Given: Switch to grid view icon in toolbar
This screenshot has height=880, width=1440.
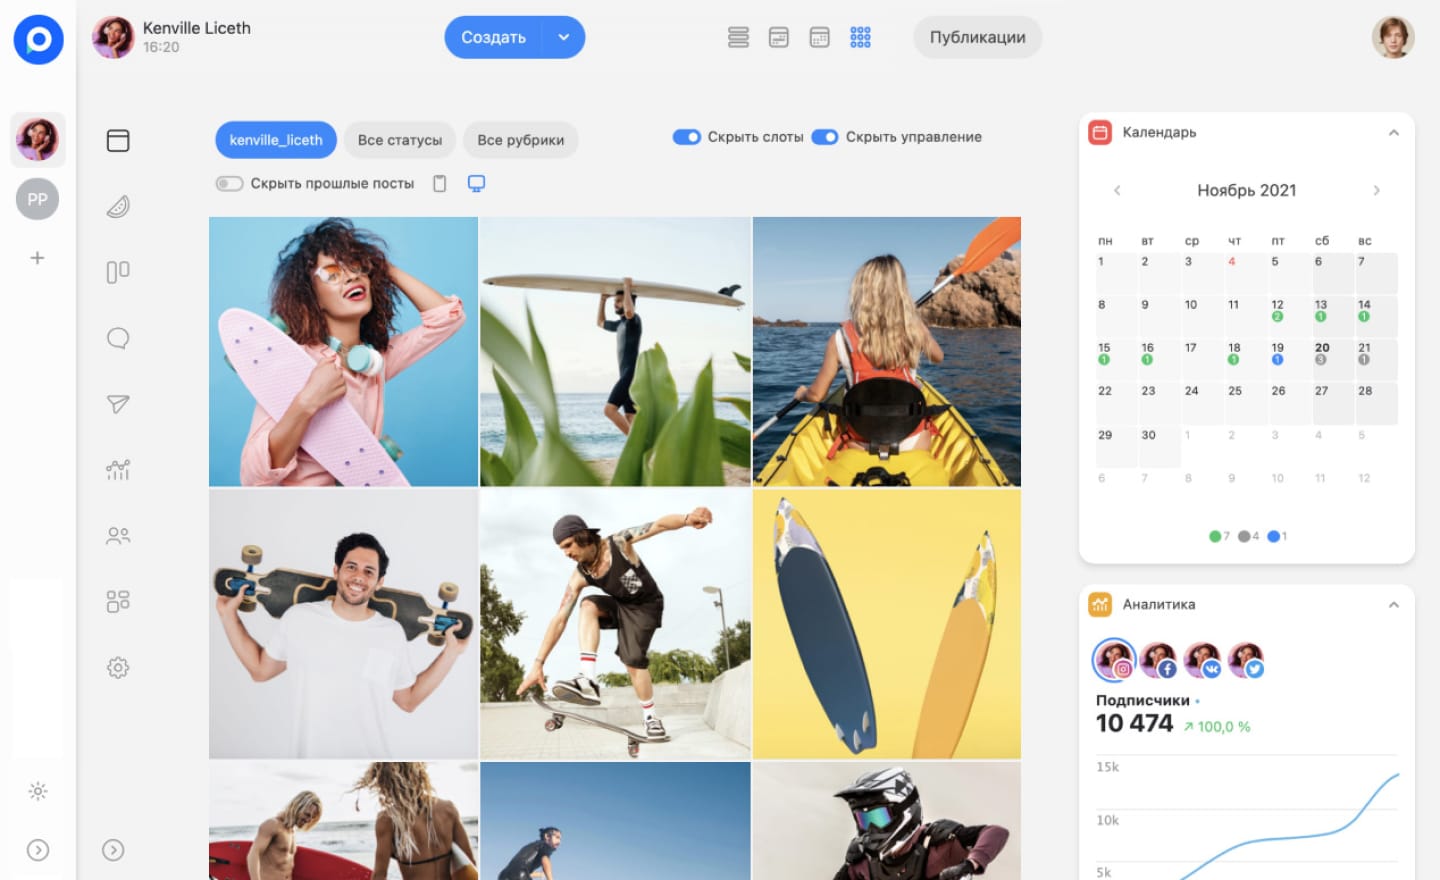Looking at the screenshot, I should click(x=860, y=37).
